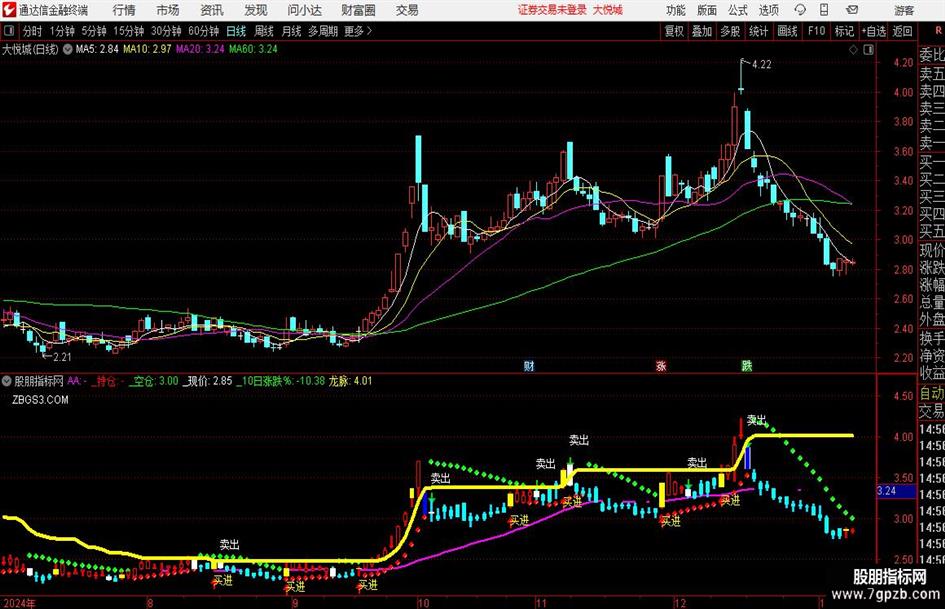Click the 10日涨跌%: -10.38 value
The height and width of the screenshot is (609, 945).
(x=281, y=381)
